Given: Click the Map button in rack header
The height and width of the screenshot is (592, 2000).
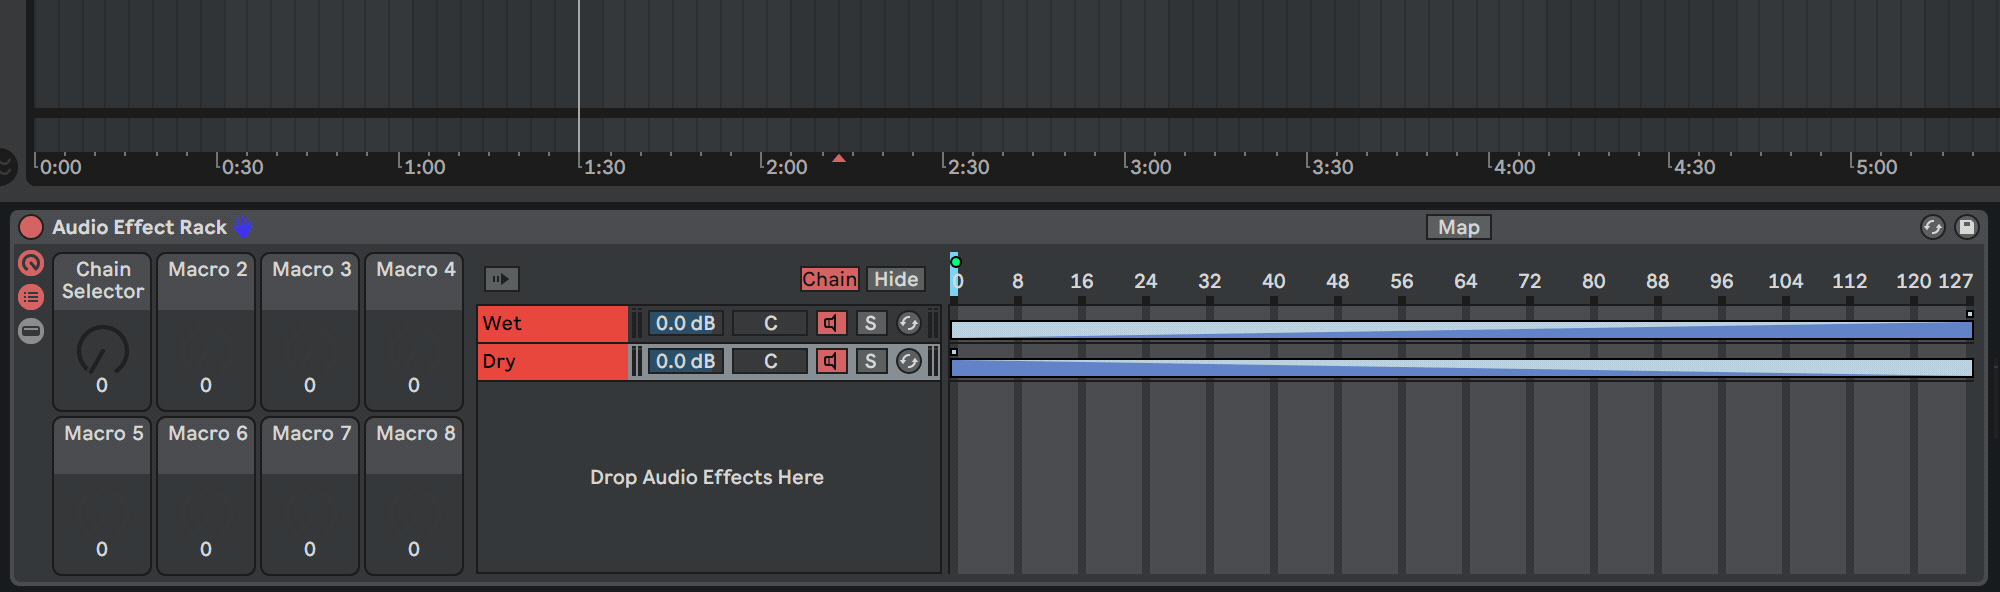Looking at the screenshot, I should 1458,227.
